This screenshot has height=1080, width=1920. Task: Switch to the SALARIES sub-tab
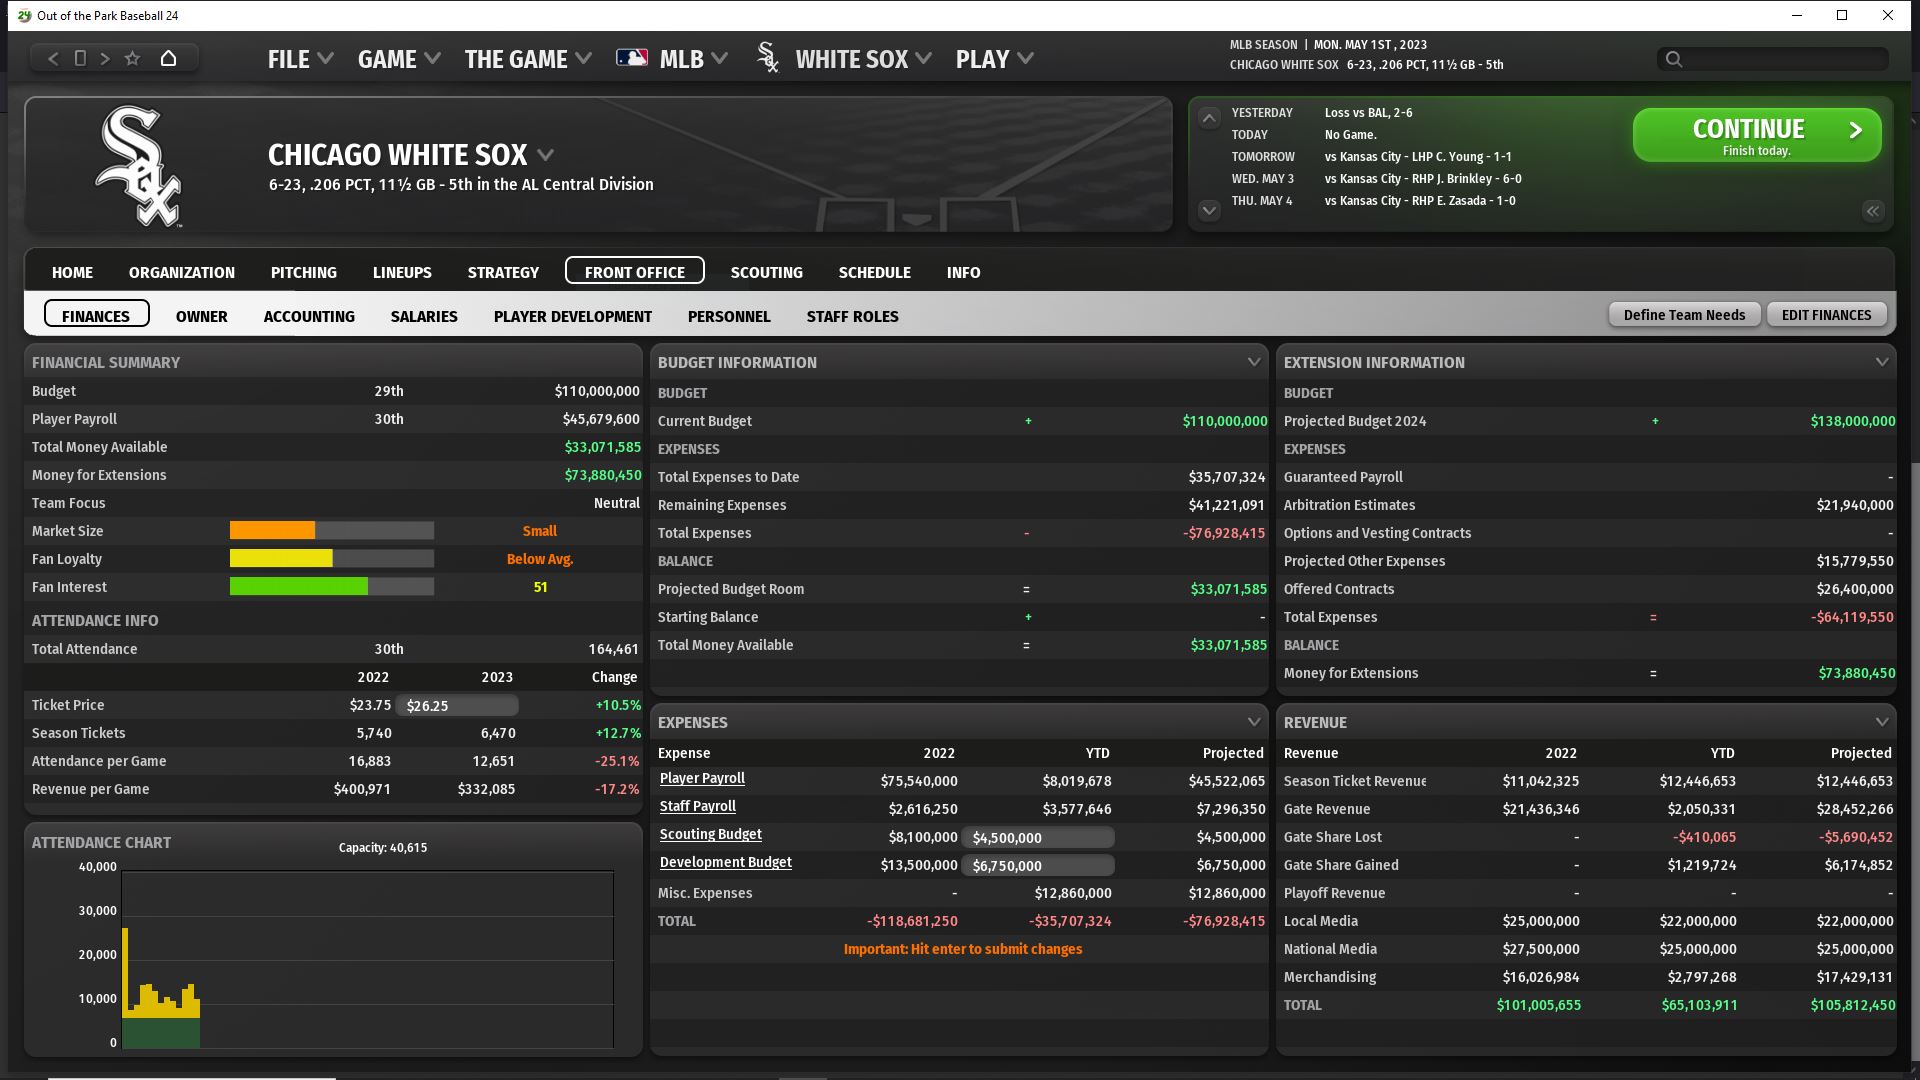coord(424,316)
